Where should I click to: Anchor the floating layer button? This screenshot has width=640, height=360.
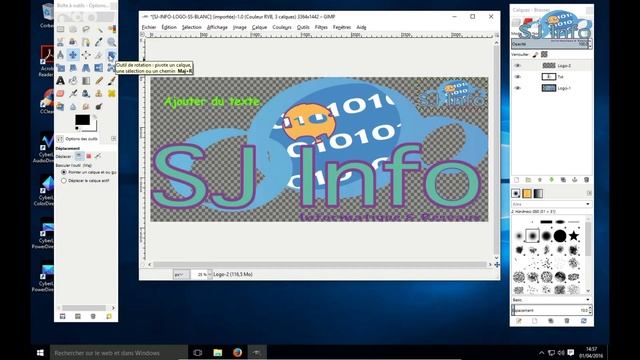[x=575, y=180]
